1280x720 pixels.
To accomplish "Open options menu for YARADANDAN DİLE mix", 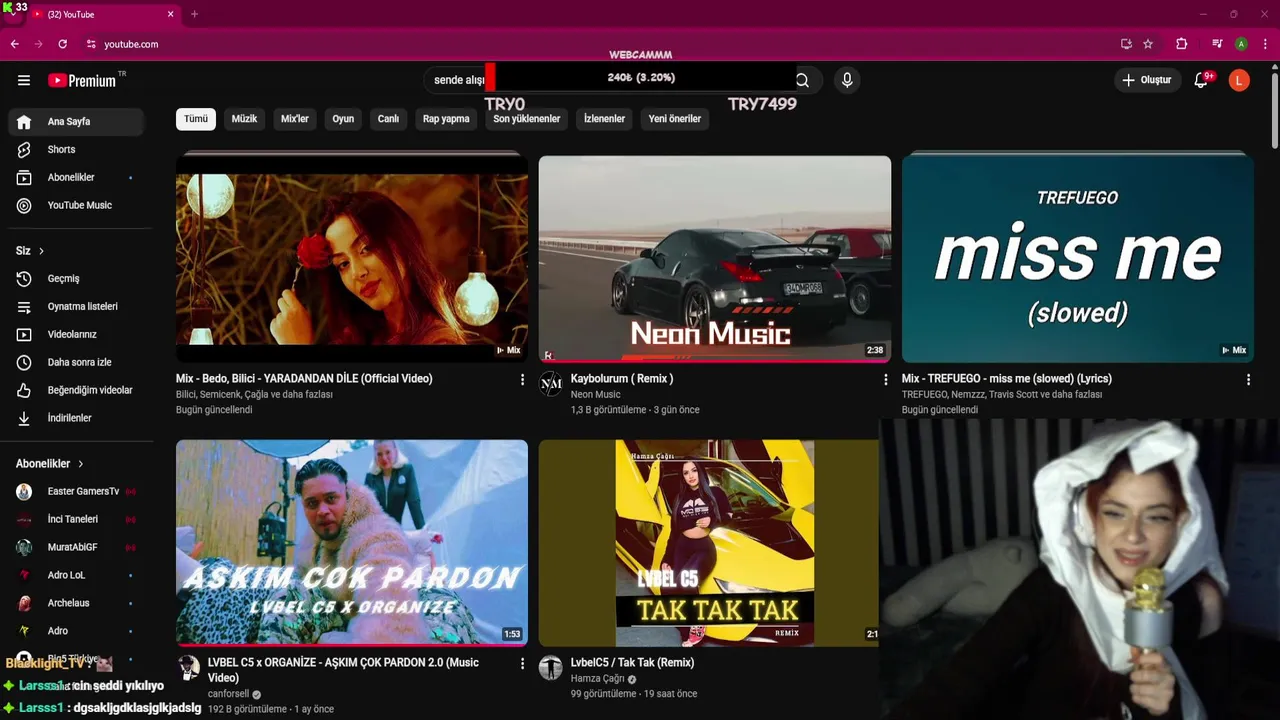I will [522, 380].
